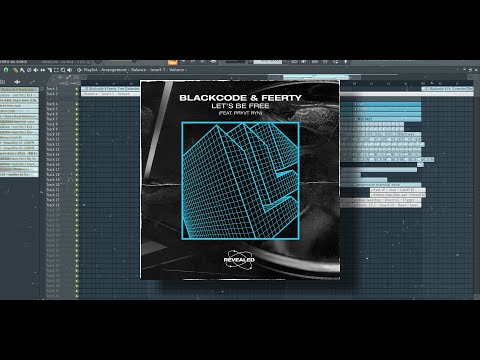The image size is (480, 360).
Task: Select the Track 18 header label
Action: pos(53,174)
